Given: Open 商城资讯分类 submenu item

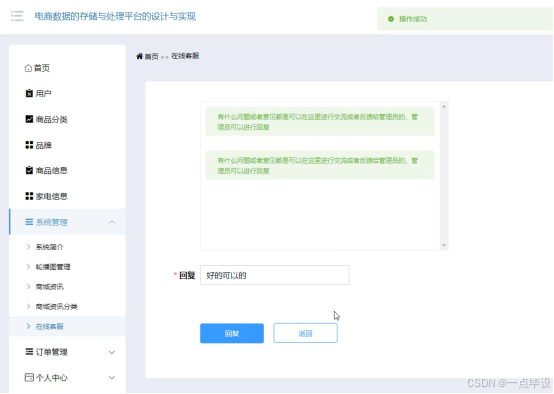Looking at the screenshot, I should 67,306.
